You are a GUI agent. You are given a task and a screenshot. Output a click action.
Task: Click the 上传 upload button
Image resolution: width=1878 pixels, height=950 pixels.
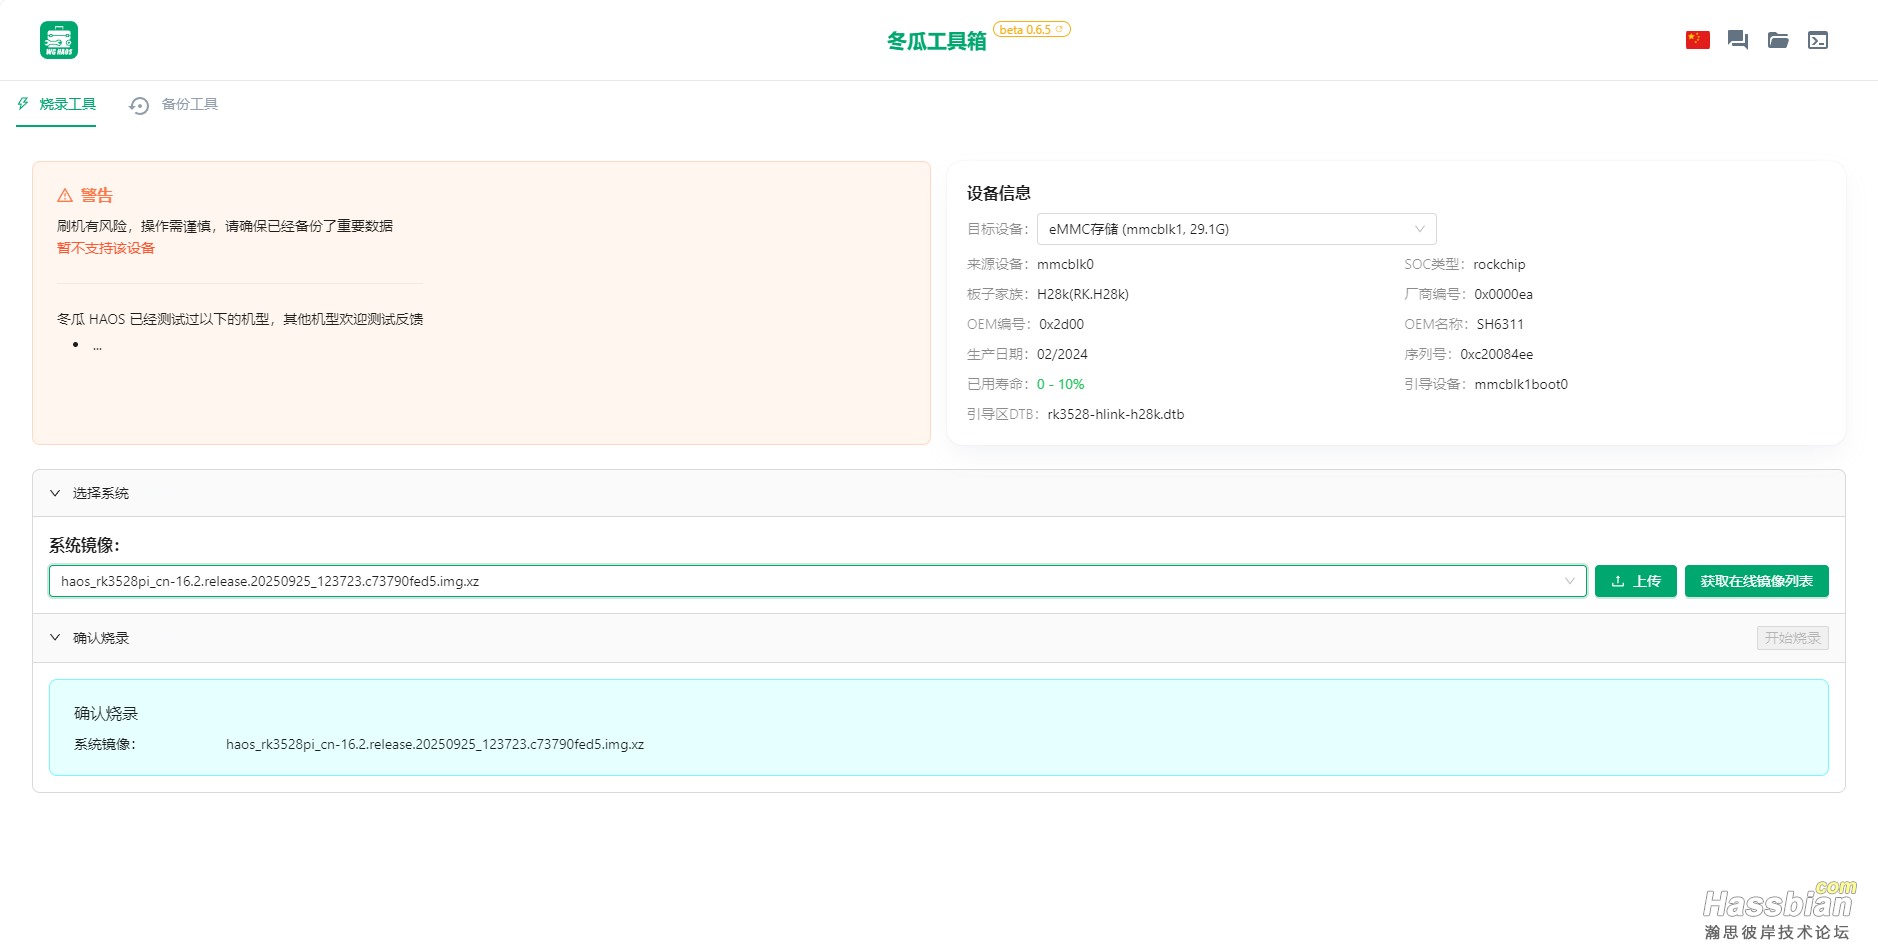click(x=1635, y=581)
